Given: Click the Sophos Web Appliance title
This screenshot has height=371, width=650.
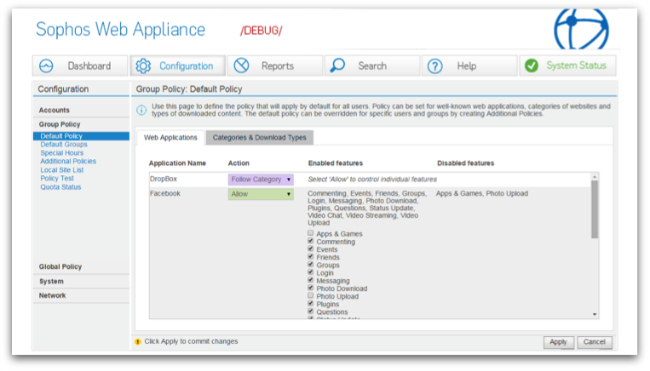Looking at the screenshot, I should (x=120, y=29).
